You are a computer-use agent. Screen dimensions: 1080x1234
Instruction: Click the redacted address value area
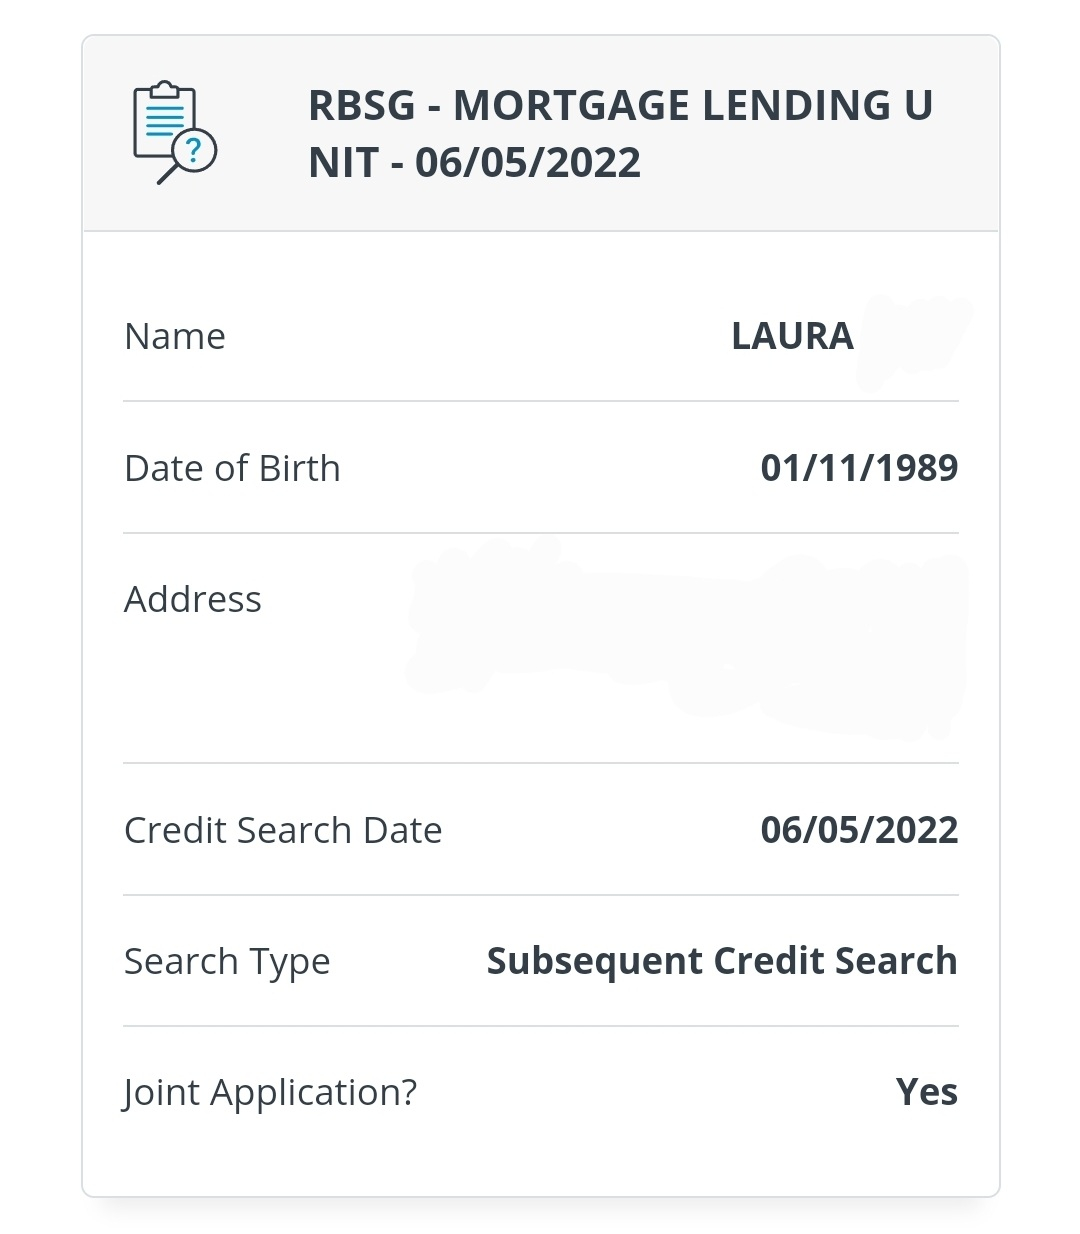pos(688,637)
